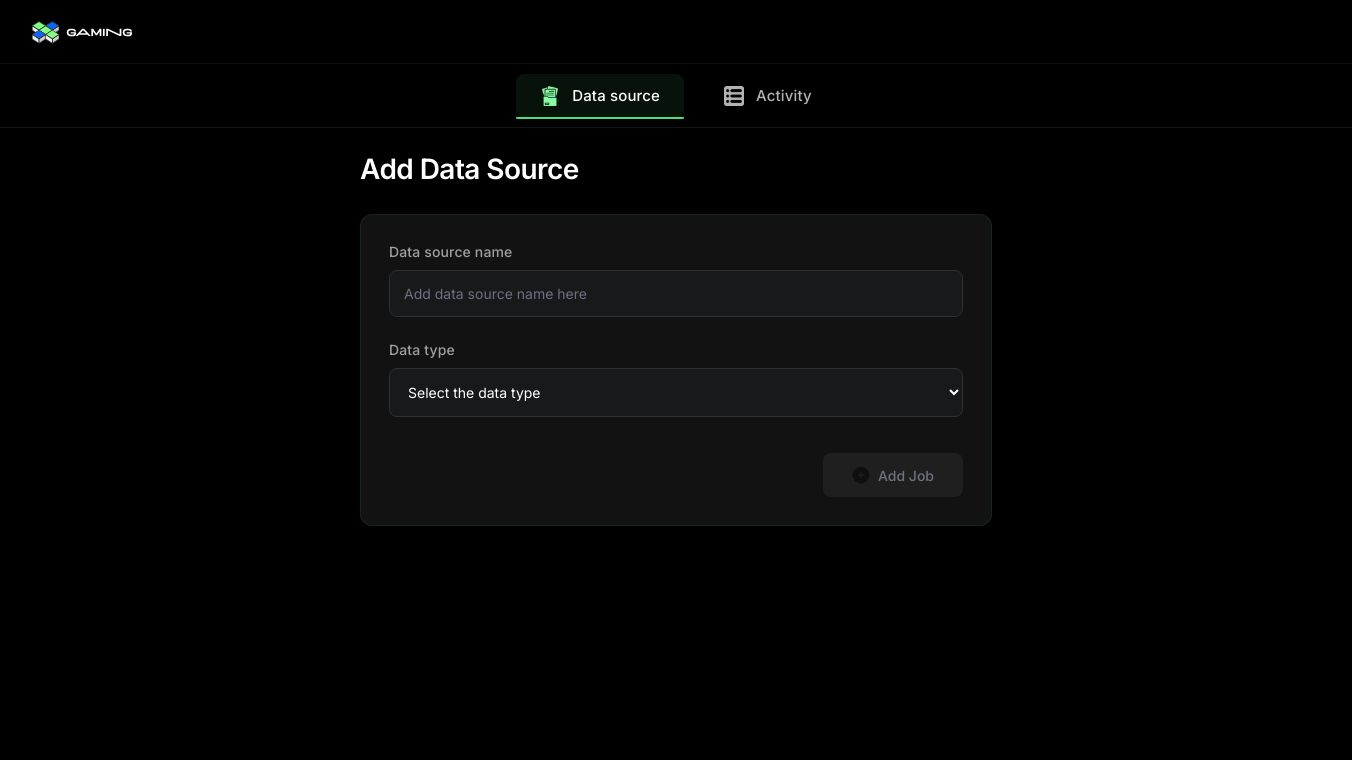Image resolution: width=1352 pixels, height=760 pixels.
Task: Click the Gaming cube logo icon
Action: point(45,32)
